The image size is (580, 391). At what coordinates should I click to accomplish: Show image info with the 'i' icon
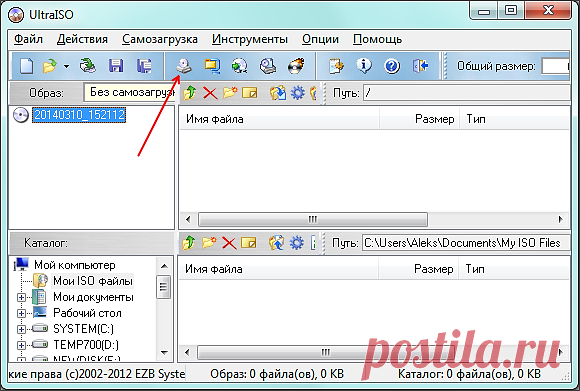pyautogui.click(x=364, y=66)
